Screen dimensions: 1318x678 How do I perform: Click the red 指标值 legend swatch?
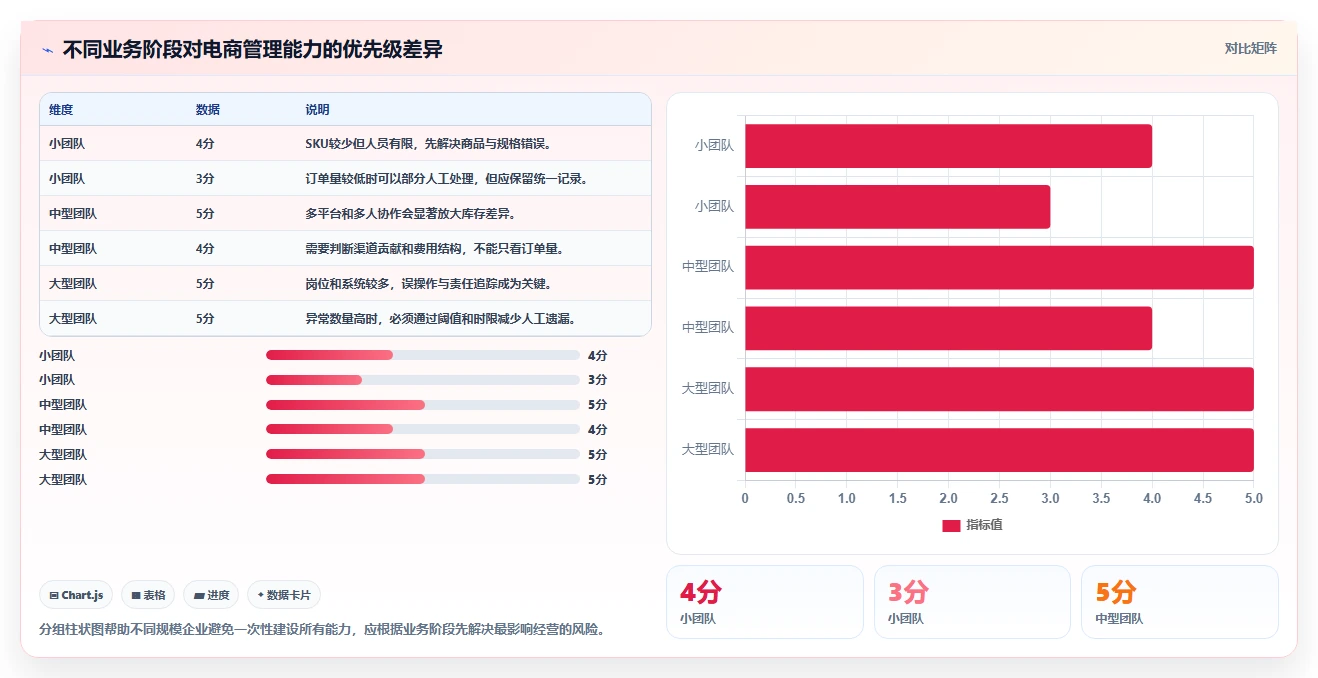951,525
